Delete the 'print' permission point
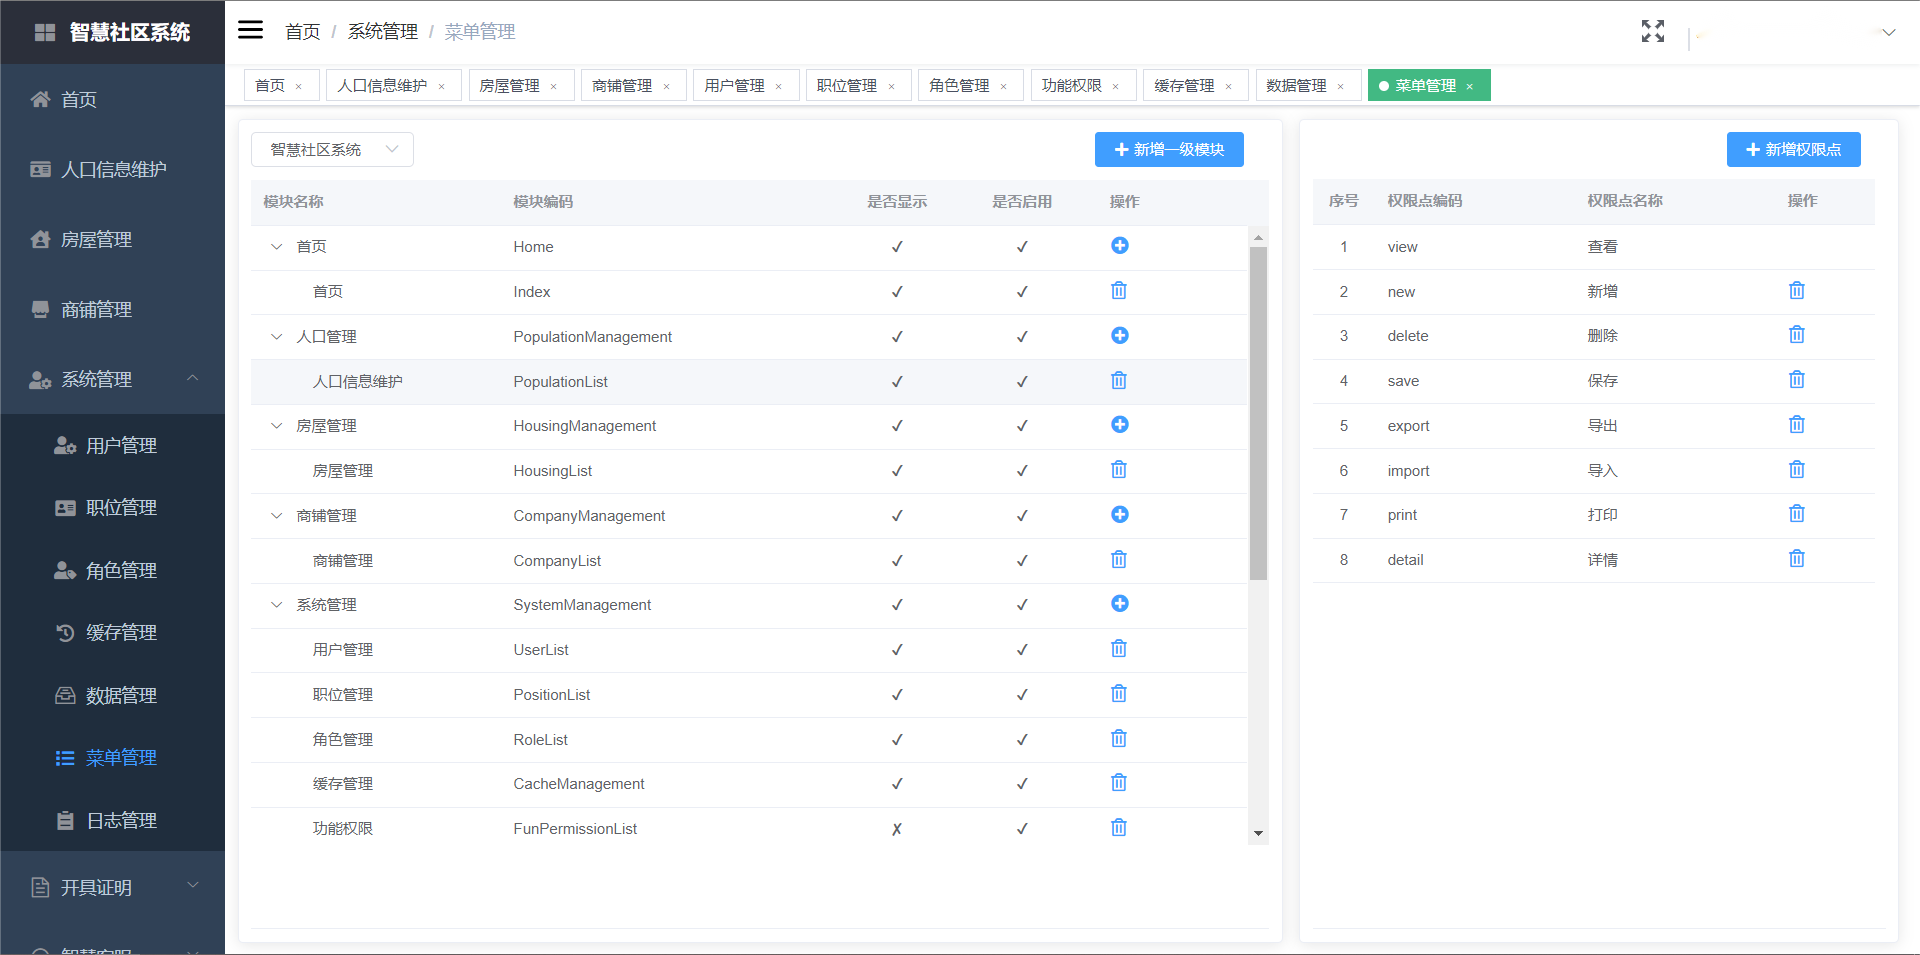1920x955 pixels. [x=1797, y=514]
